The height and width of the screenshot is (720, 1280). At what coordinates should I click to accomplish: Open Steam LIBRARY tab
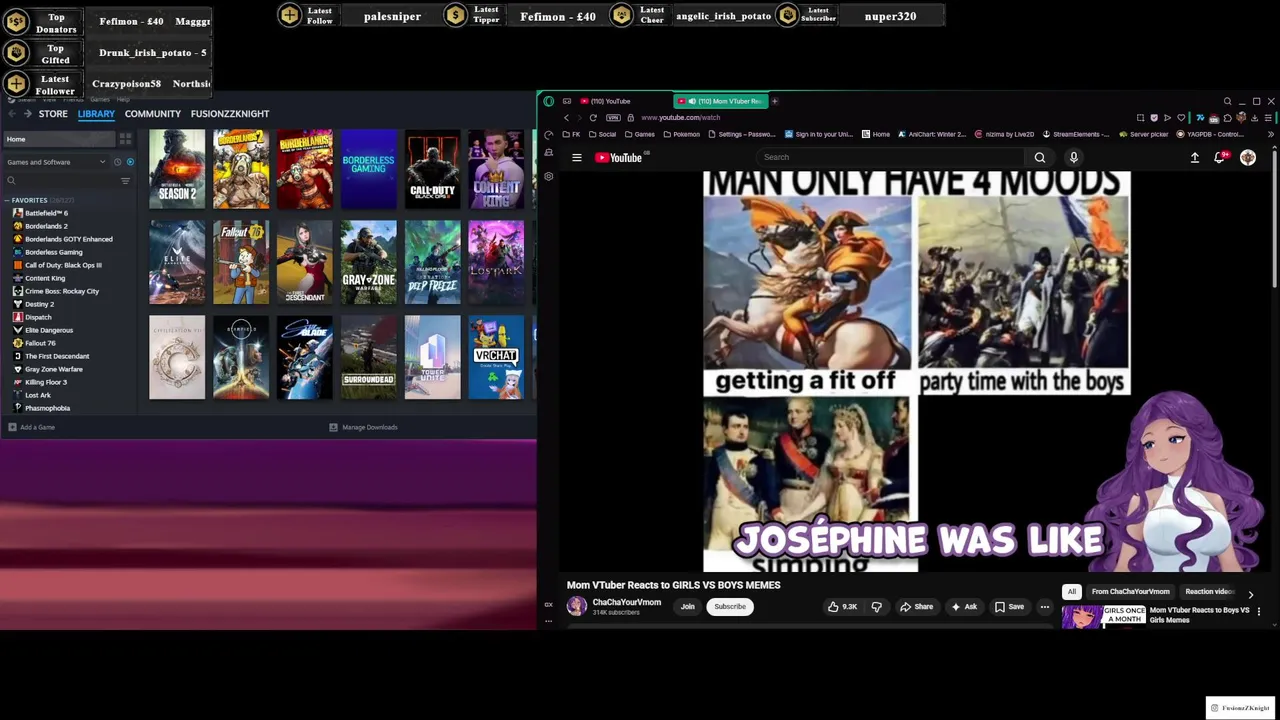(96, 114)
